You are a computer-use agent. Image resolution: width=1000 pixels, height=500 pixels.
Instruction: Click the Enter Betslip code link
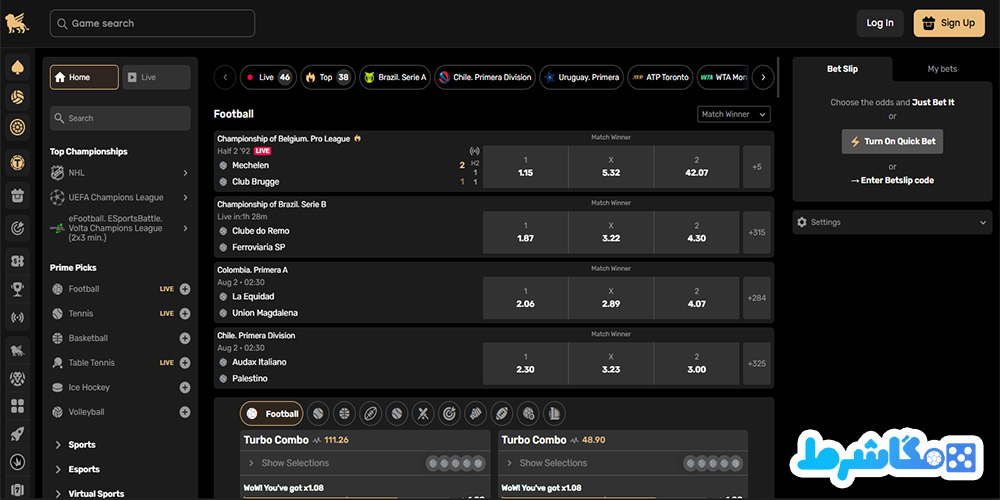pyautogui.click(x=892, y=180)
